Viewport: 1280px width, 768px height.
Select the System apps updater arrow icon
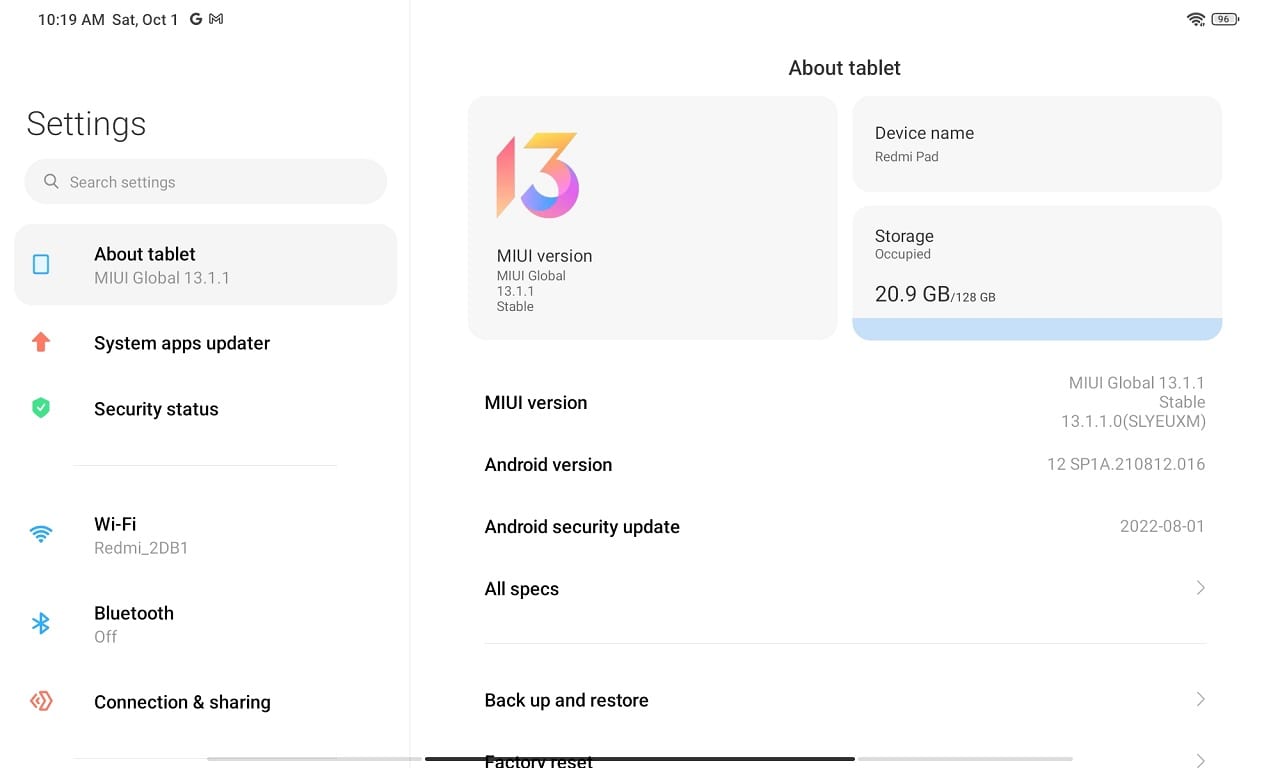pos(41,342)
